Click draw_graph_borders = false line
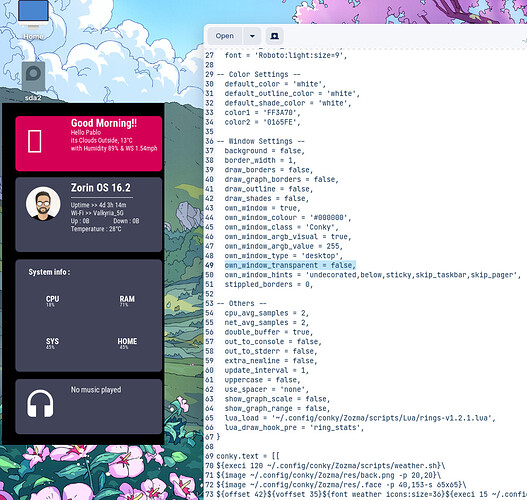Screen dimensions: 527x500 point(281,179)
